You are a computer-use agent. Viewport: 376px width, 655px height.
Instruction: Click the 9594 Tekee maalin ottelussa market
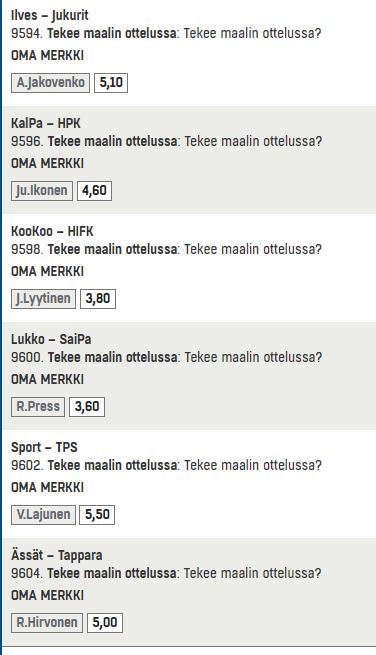(166, 33)
